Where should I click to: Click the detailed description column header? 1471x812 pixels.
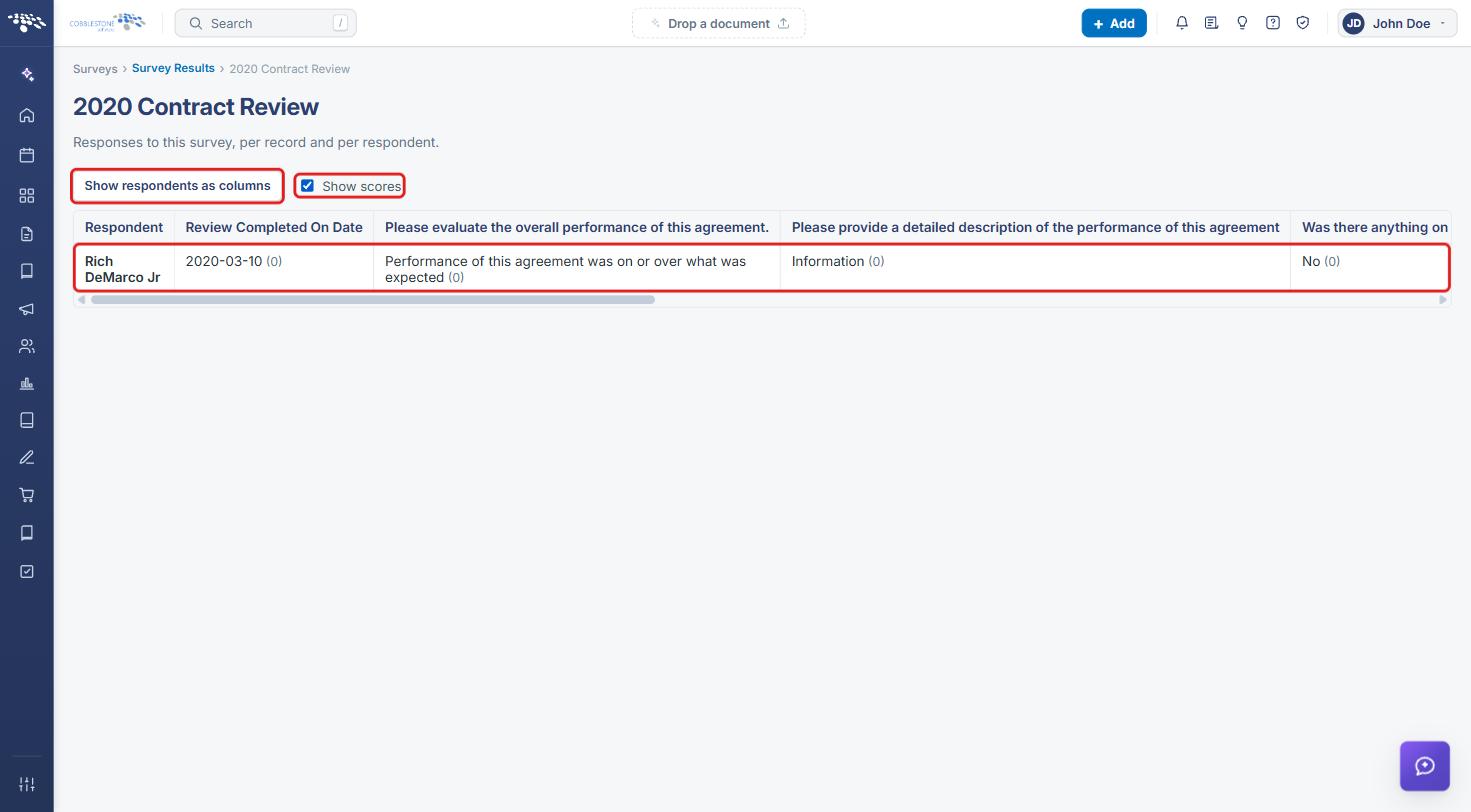[1035, 227]
